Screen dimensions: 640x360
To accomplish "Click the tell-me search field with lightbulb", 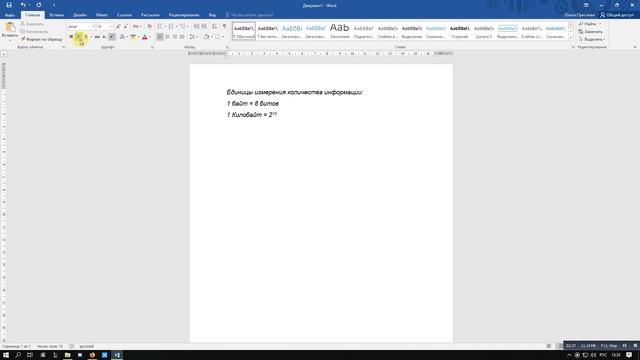I will click(249, 15).
